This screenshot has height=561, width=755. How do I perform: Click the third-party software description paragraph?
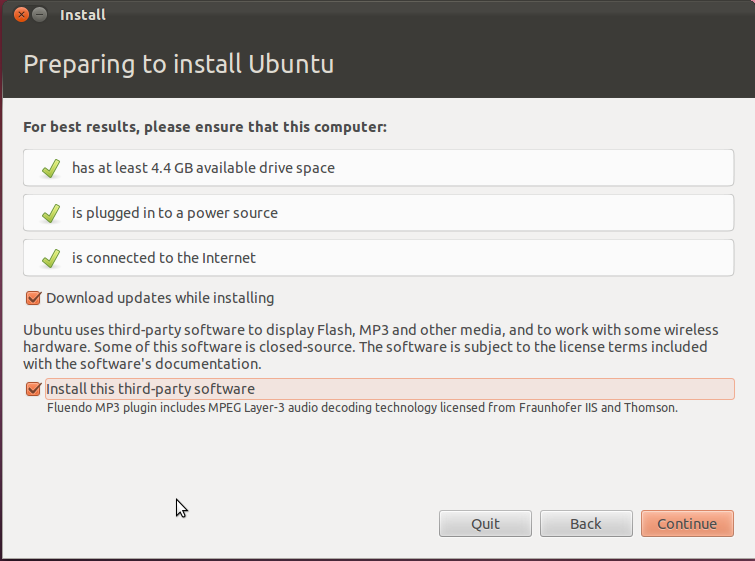click(371, 347)
